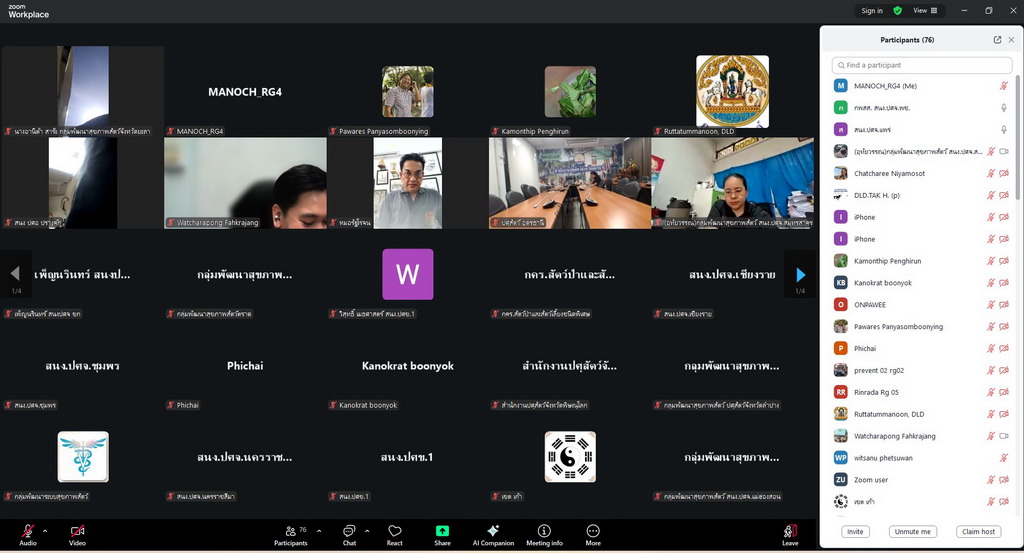Expand the chevron next to Chat

pyautogui.click(x=367, y=531)
